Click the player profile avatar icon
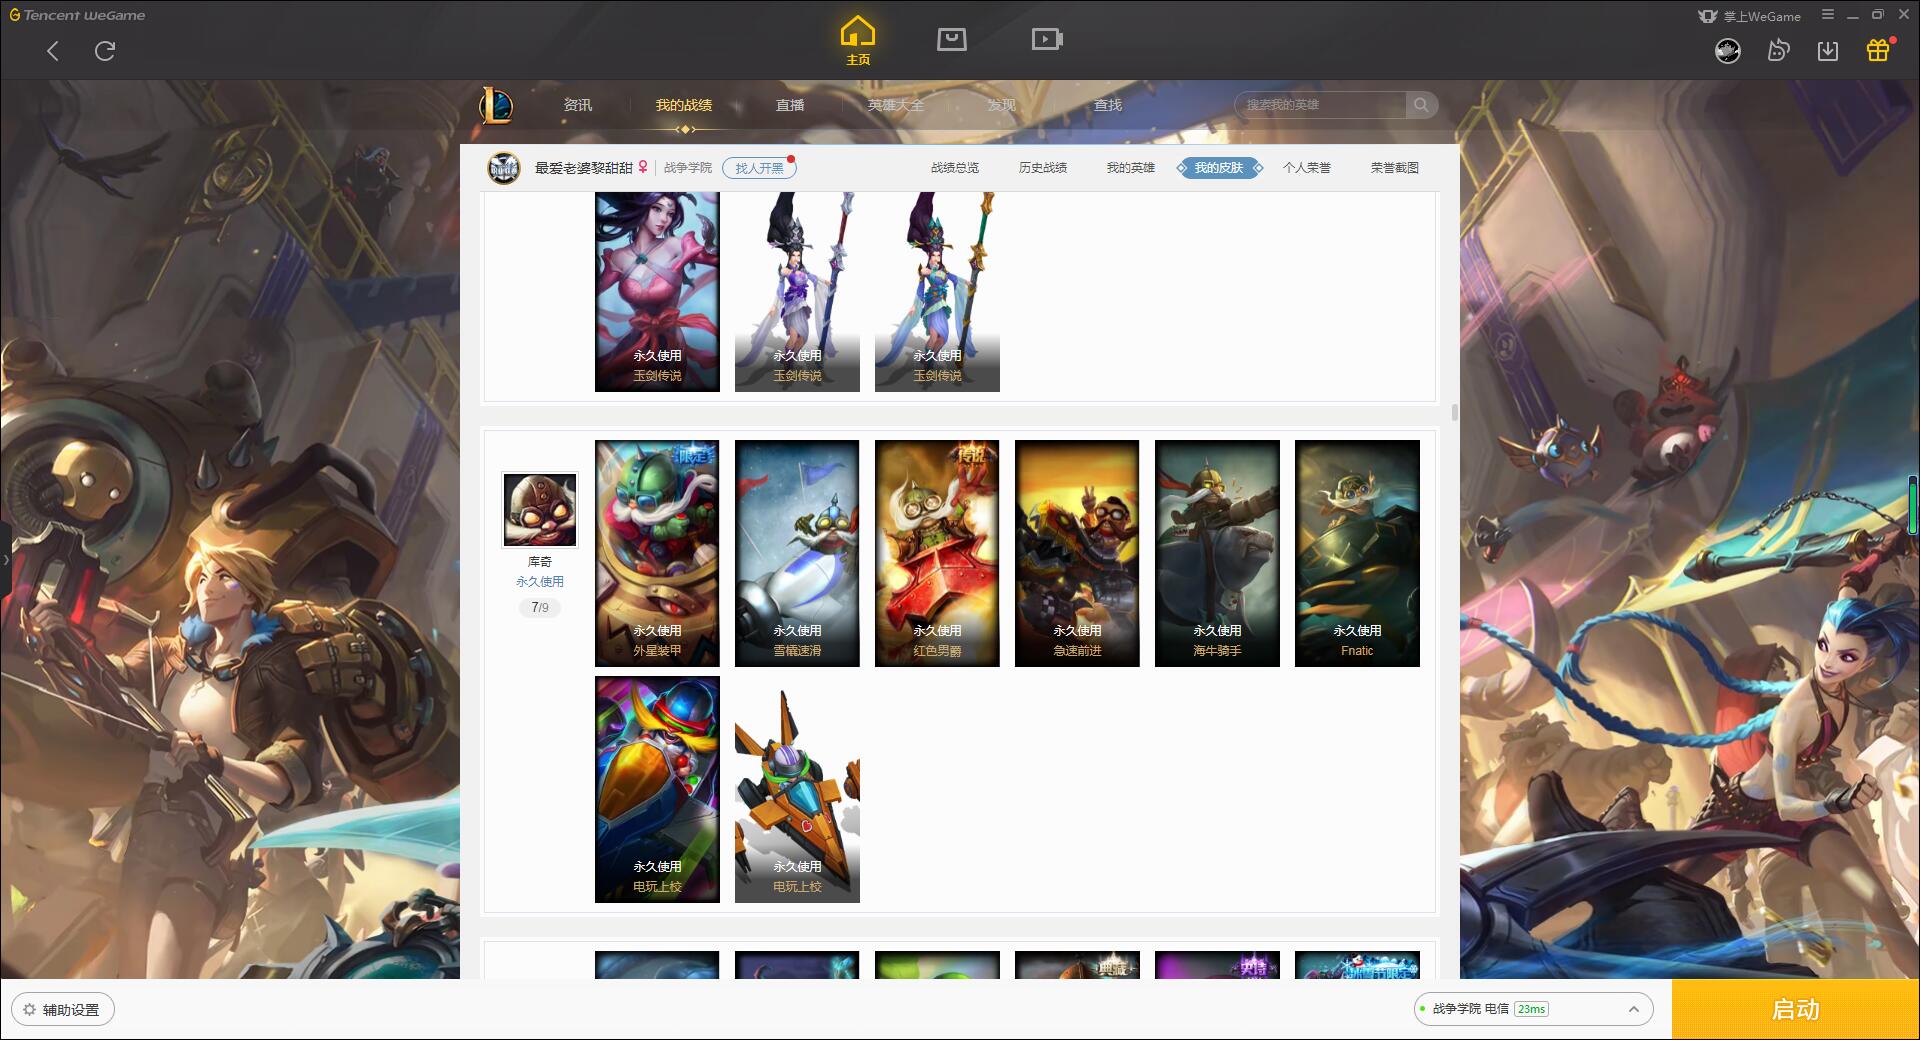This screenshot has height=1040, width=1920. click(504, 168)
